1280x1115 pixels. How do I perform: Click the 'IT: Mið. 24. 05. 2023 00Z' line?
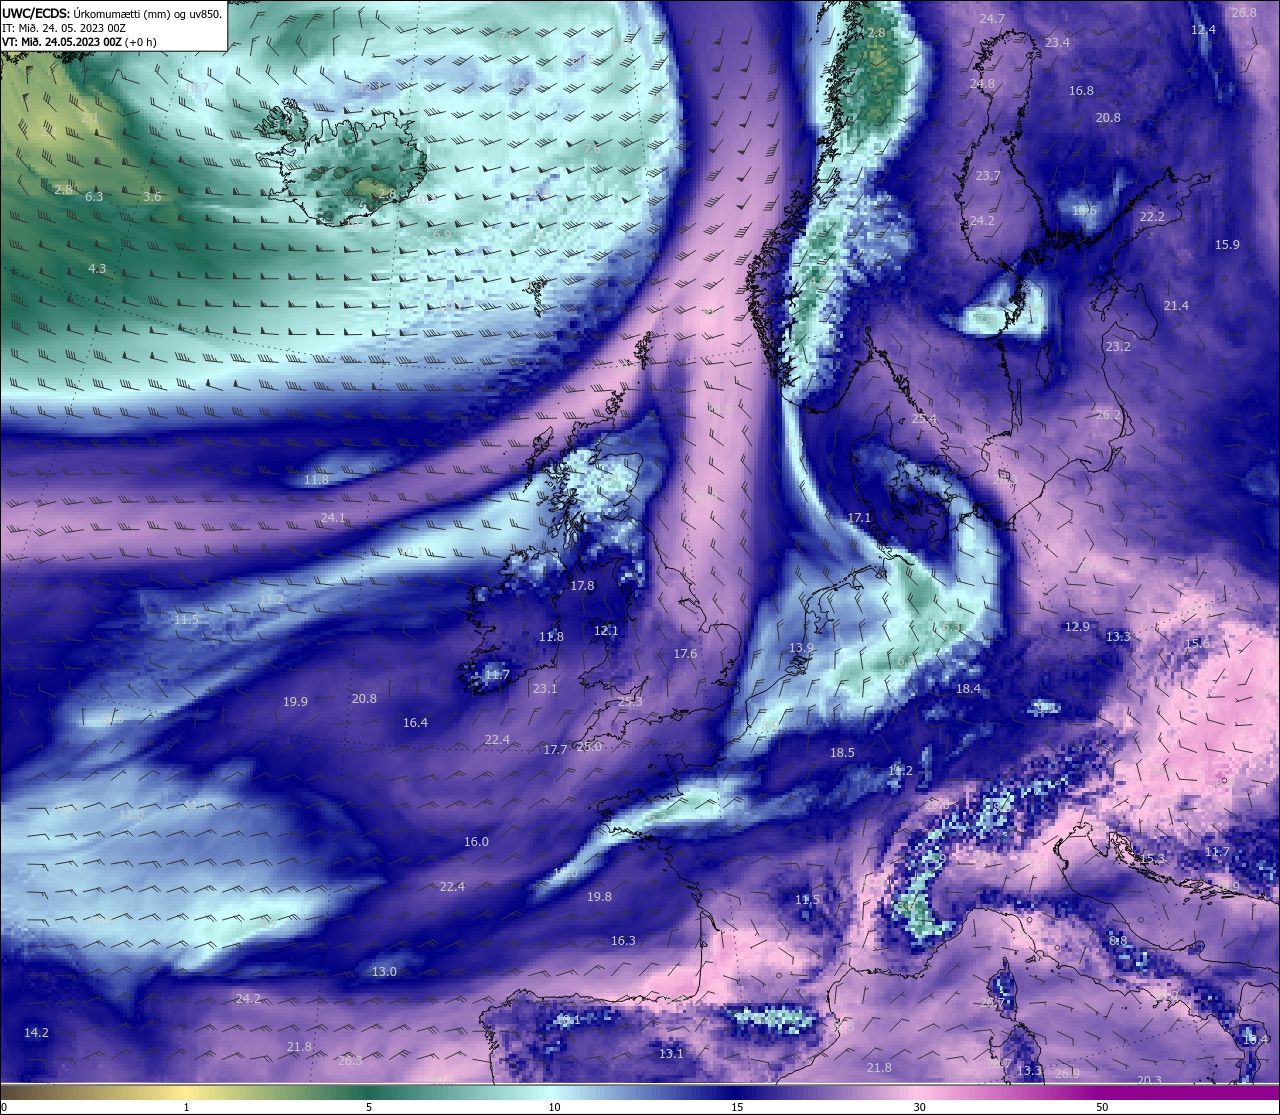(x=64, y=28)
